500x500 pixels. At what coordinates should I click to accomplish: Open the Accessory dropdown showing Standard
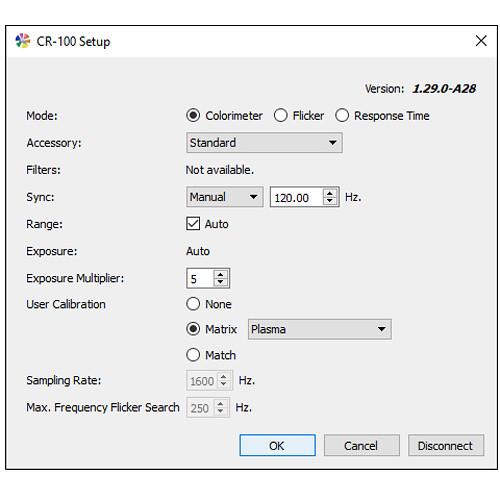tap(264, 143)
